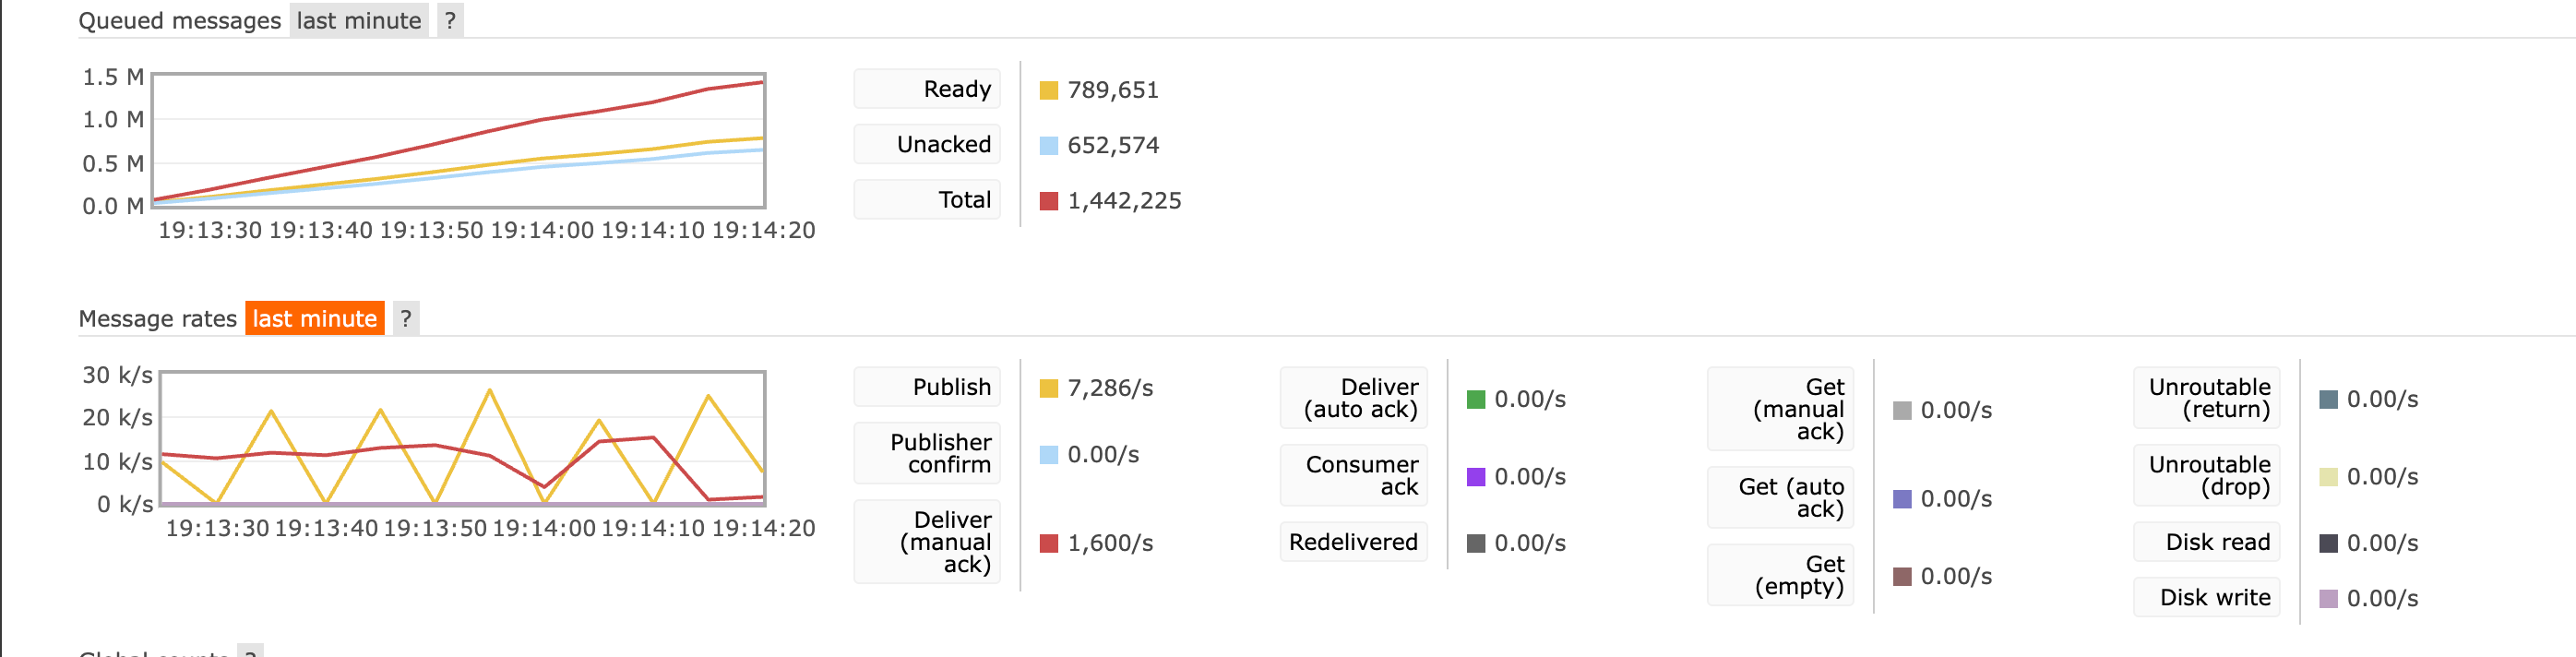Screen dimensions: 2576x657
Task: Click the green Deliver auto ack swatch
Action: coord(1475,399)
